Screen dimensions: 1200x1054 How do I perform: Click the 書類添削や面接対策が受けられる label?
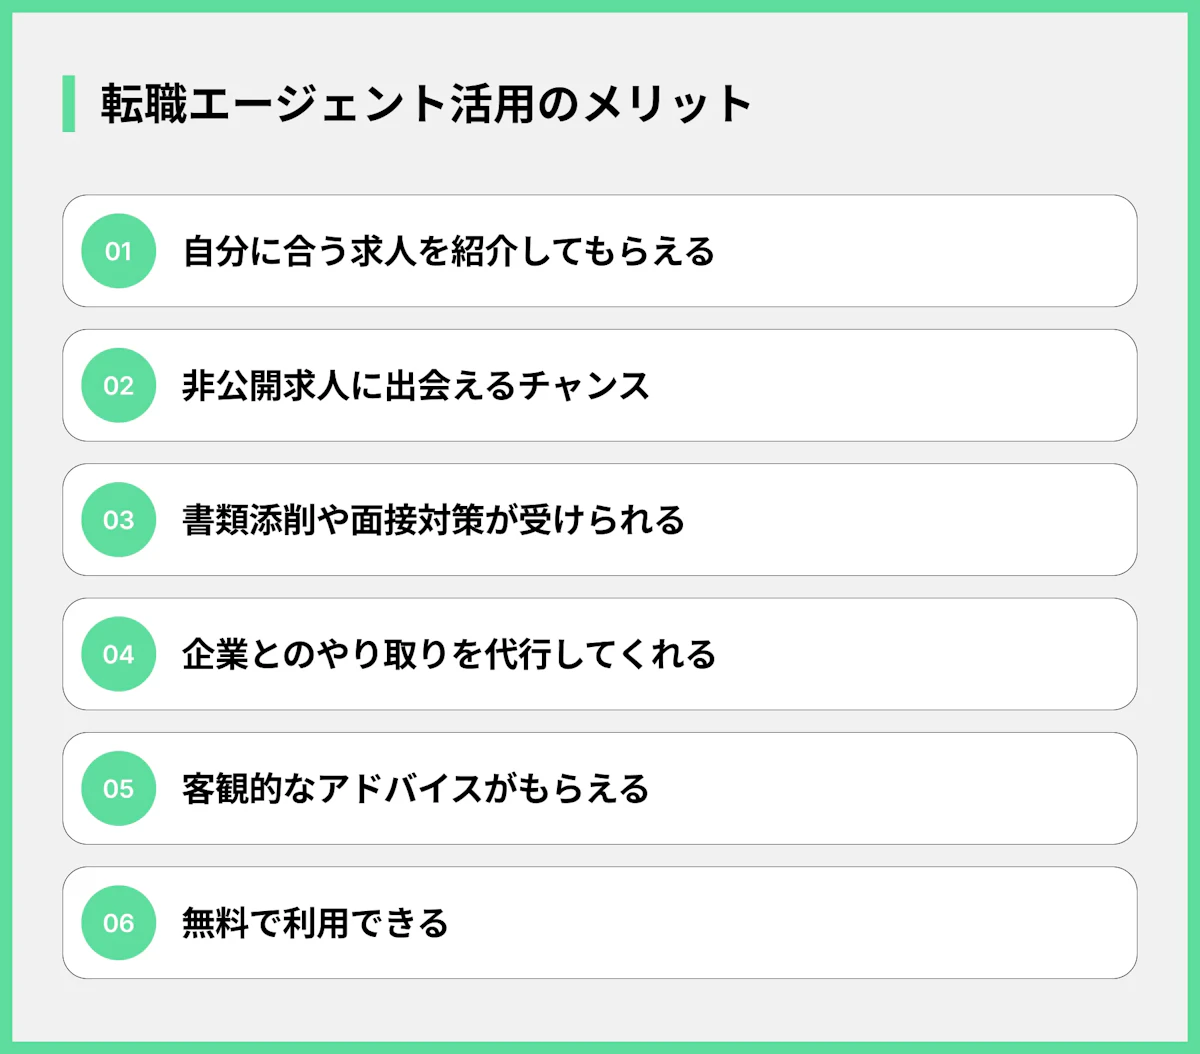coord(433,520)
